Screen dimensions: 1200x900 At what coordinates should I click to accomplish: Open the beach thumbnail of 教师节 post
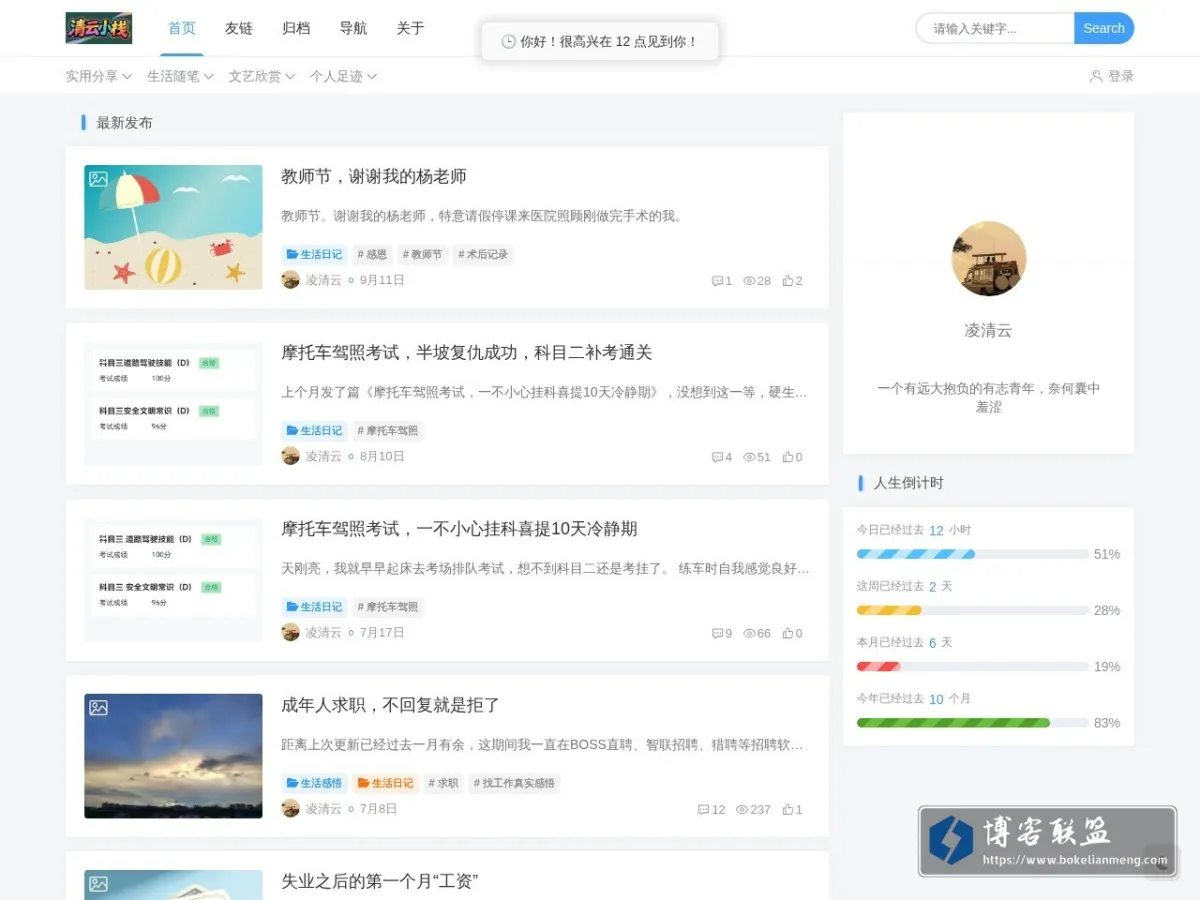pyautogui.click(x=174, y=227)
